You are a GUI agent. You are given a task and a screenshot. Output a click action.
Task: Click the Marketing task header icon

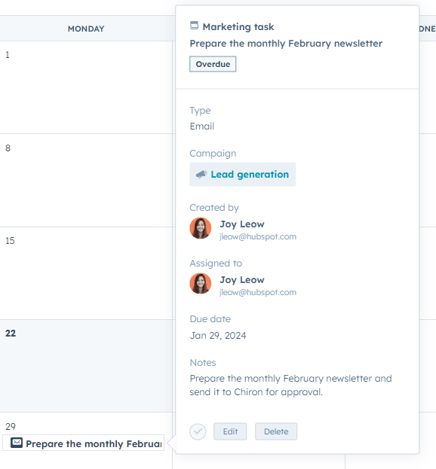(x=194, y=25)
